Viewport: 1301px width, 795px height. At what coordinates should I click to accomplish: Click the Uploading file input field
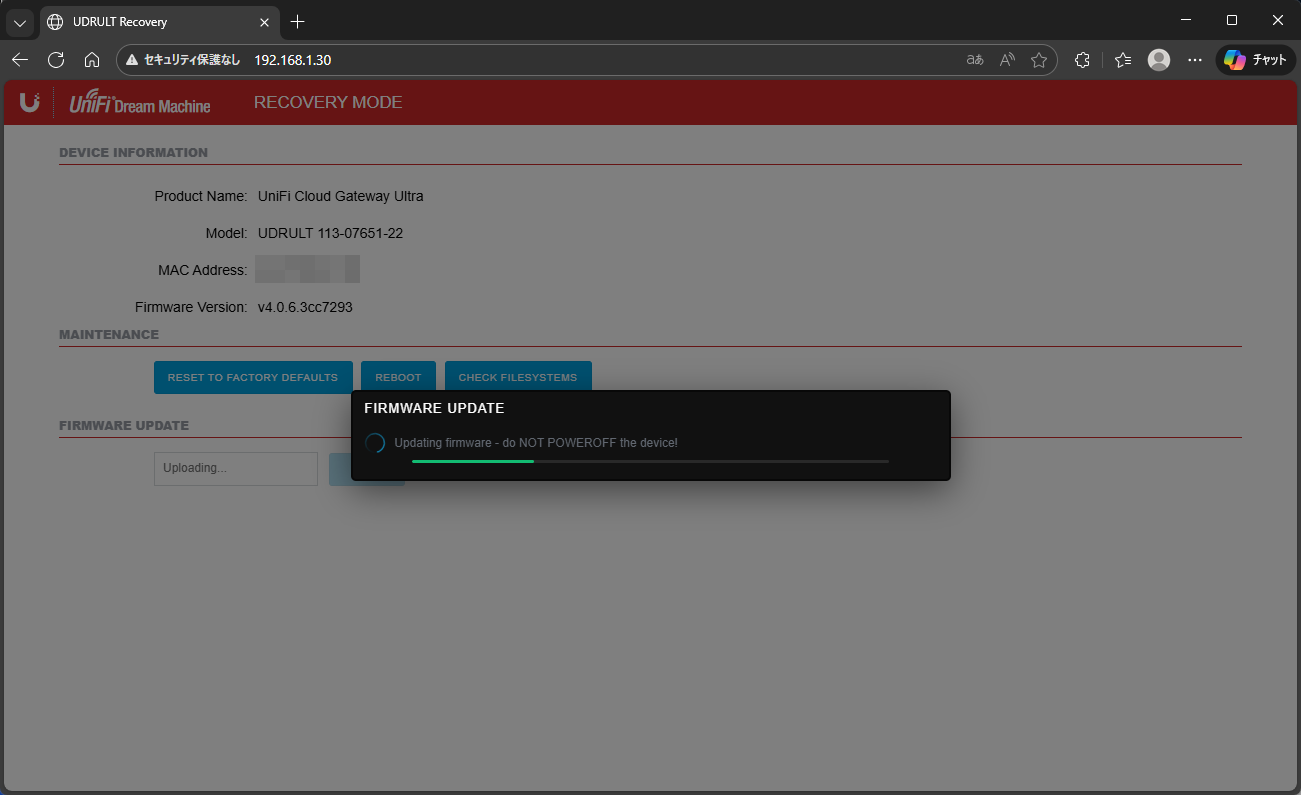236,468
